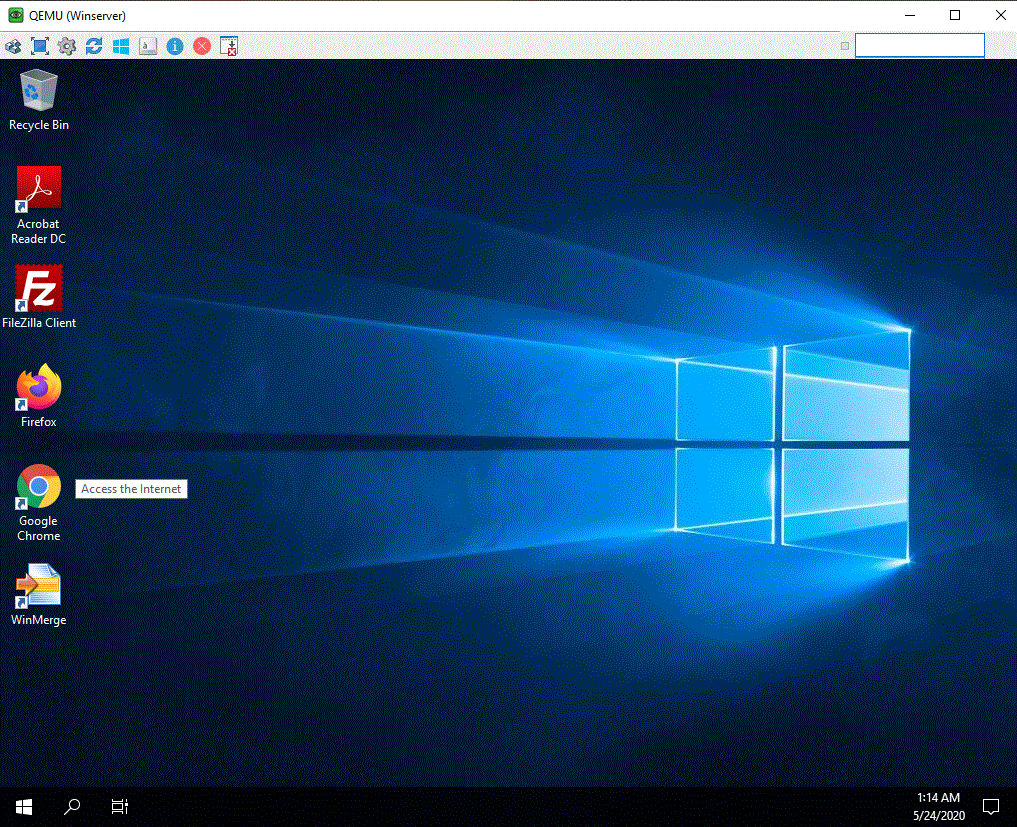
Task: Click the small square beside the toolbar field
Action: pyautogui.click(x=844, y=46)
